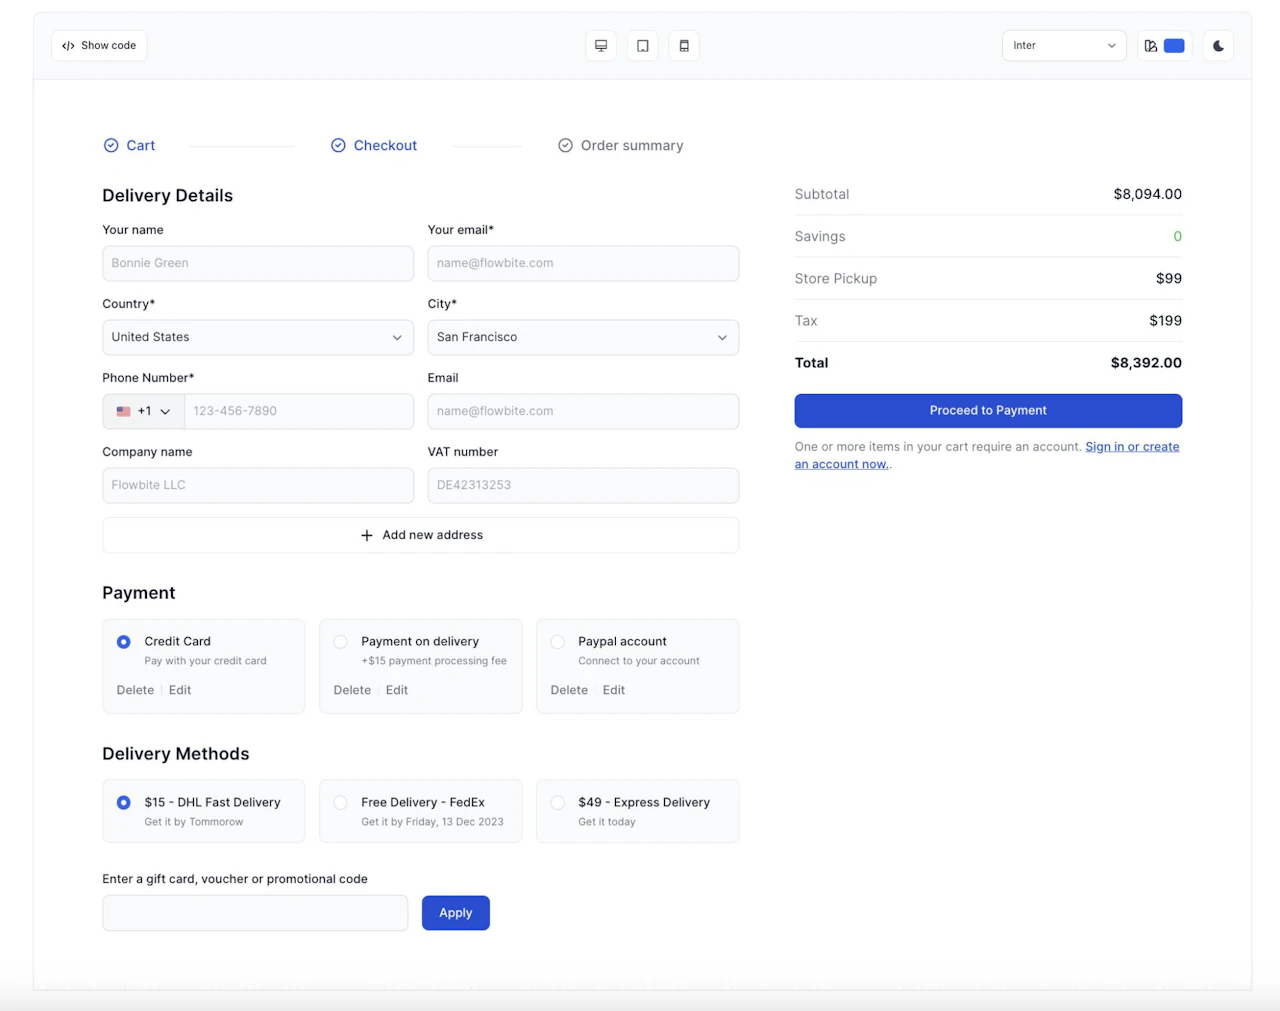Open the Sign in or create an account link

[1131, 446]
